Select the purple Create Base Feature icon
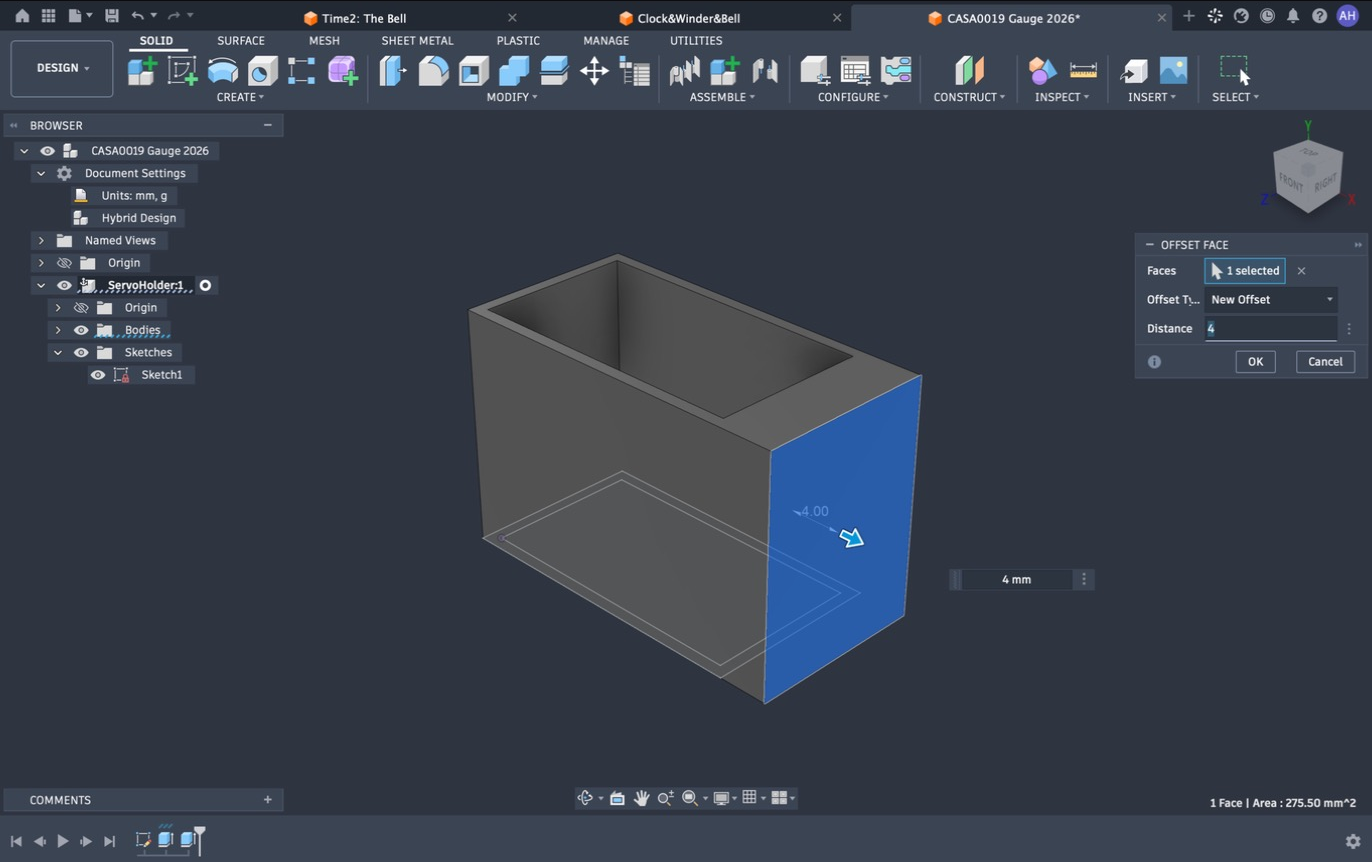Screen dimensions: 1372x862 [x=342, y=71]
